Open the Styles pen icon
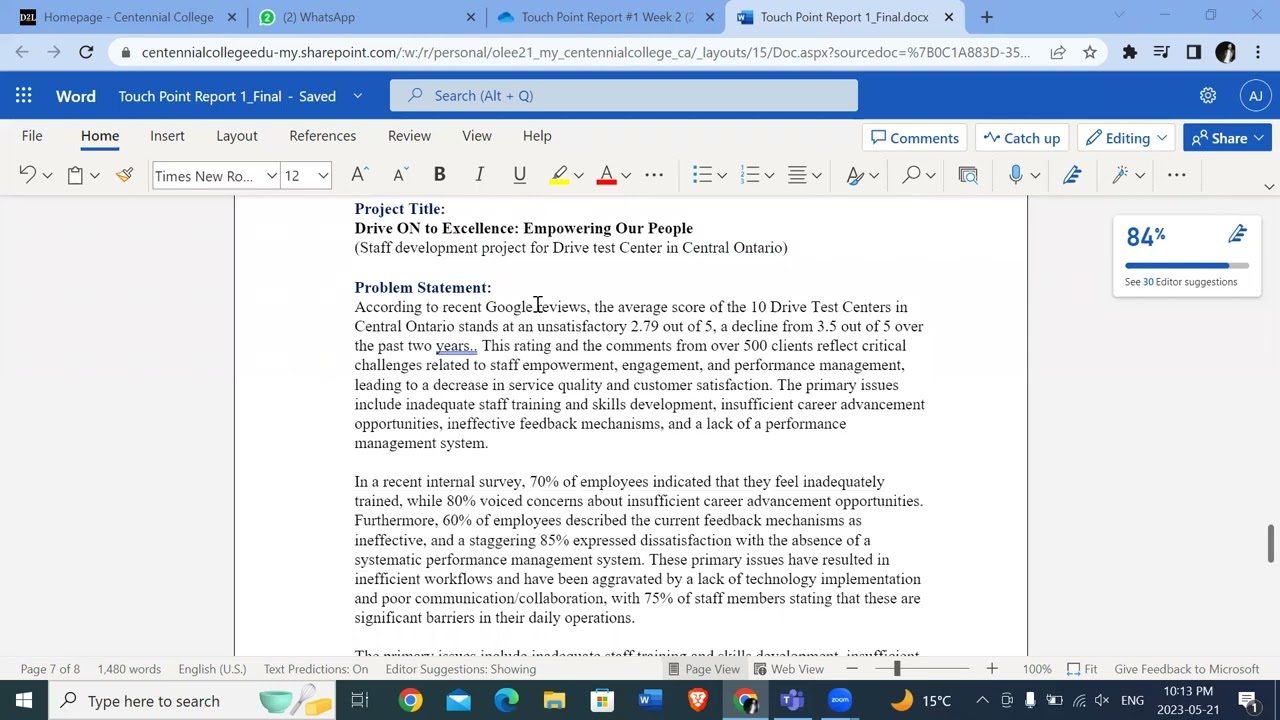The image size is (1280, 720). [855, 175]
